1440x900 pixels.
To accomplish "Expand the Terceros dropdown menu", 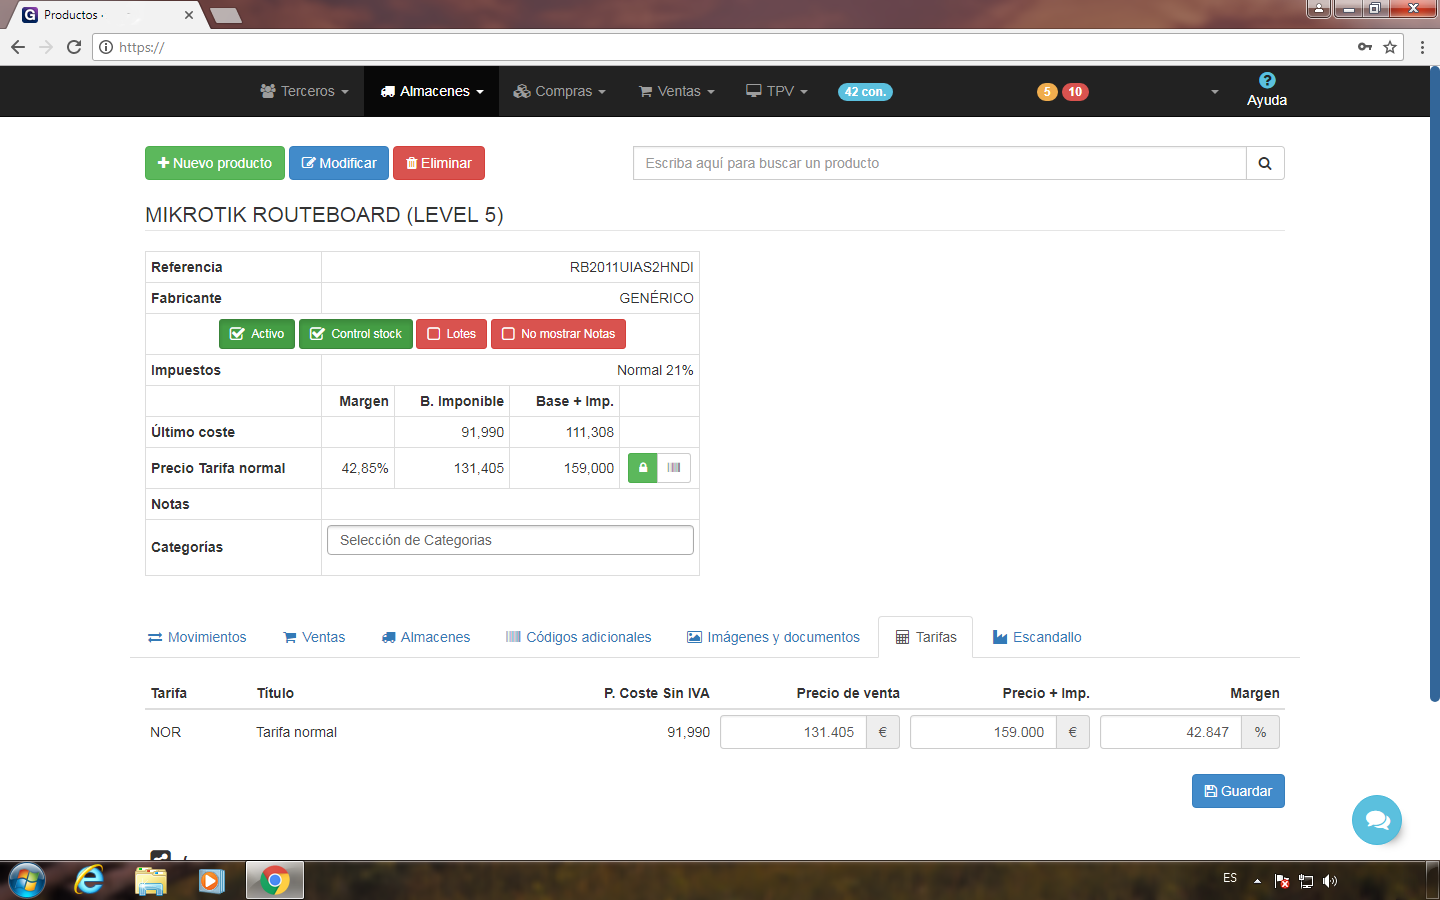I will point(304,91).
